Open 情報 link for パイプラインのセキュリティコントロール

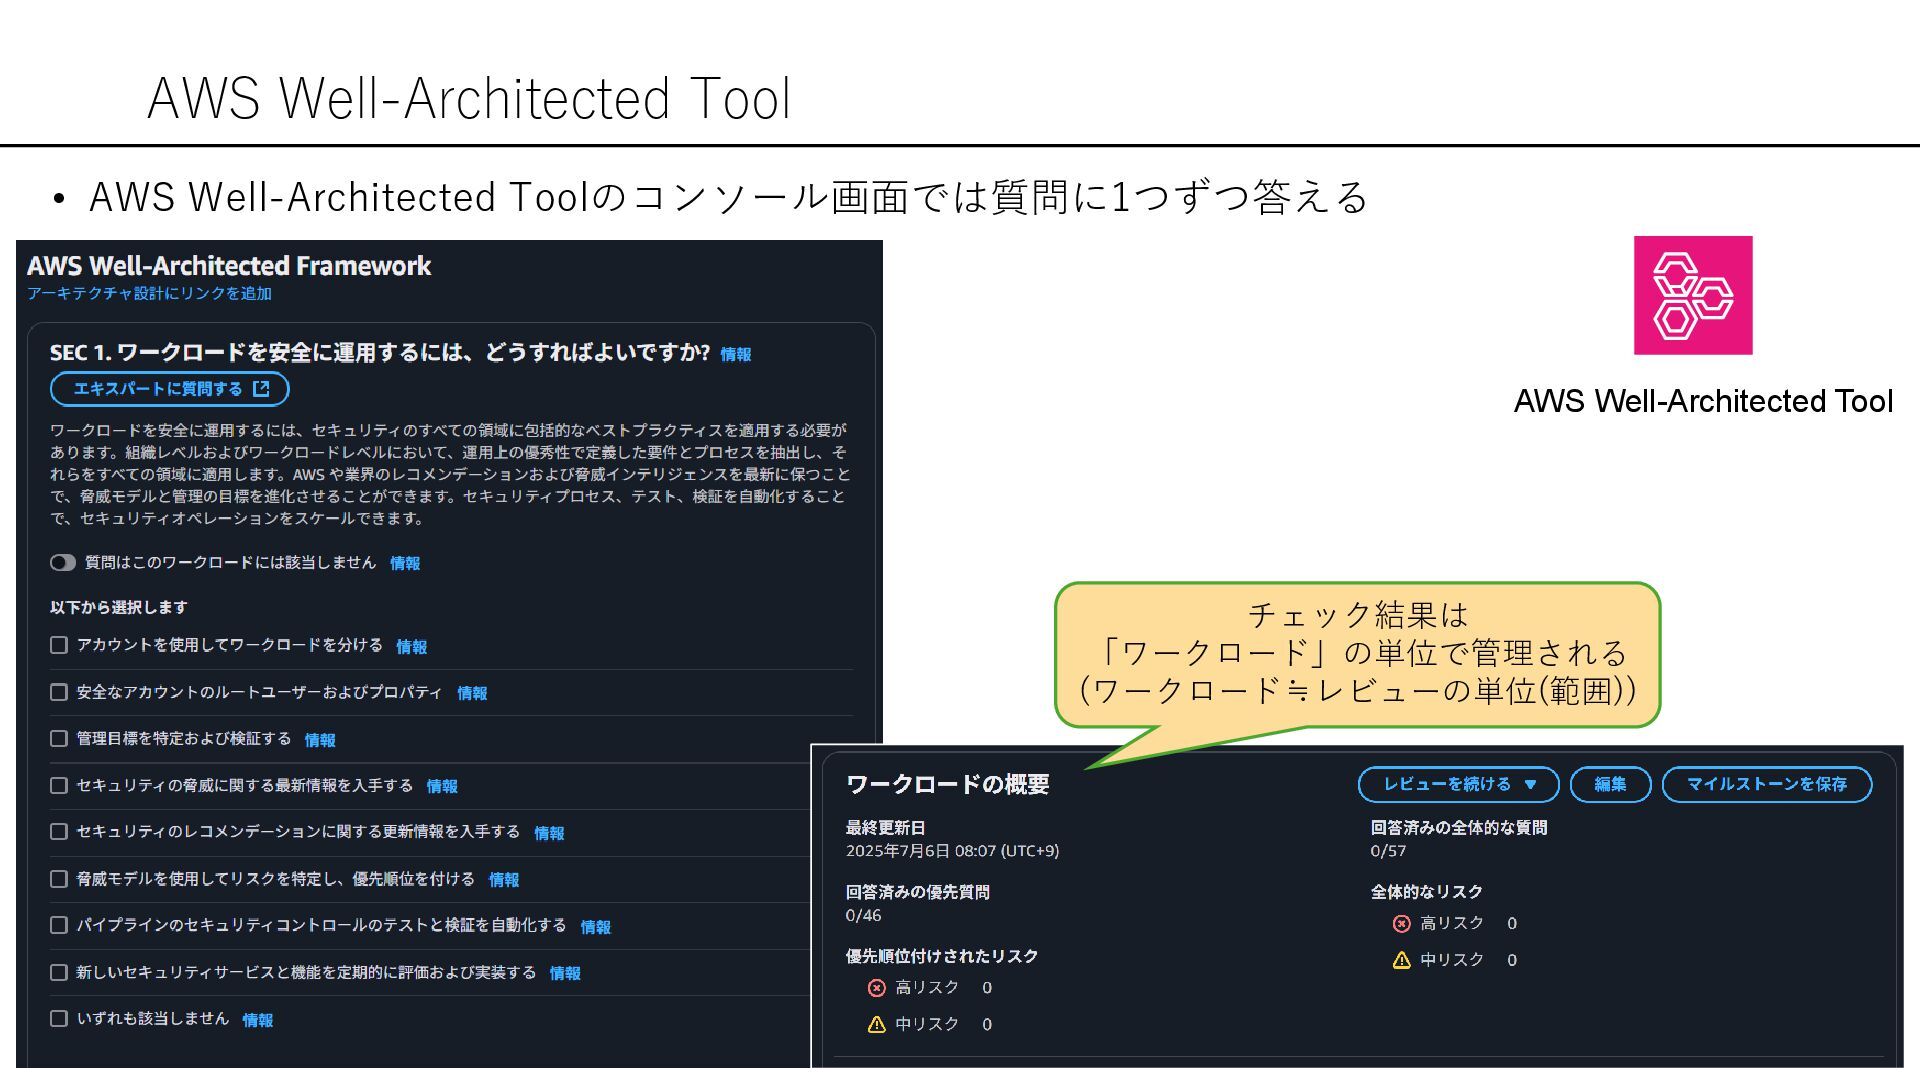596,927
